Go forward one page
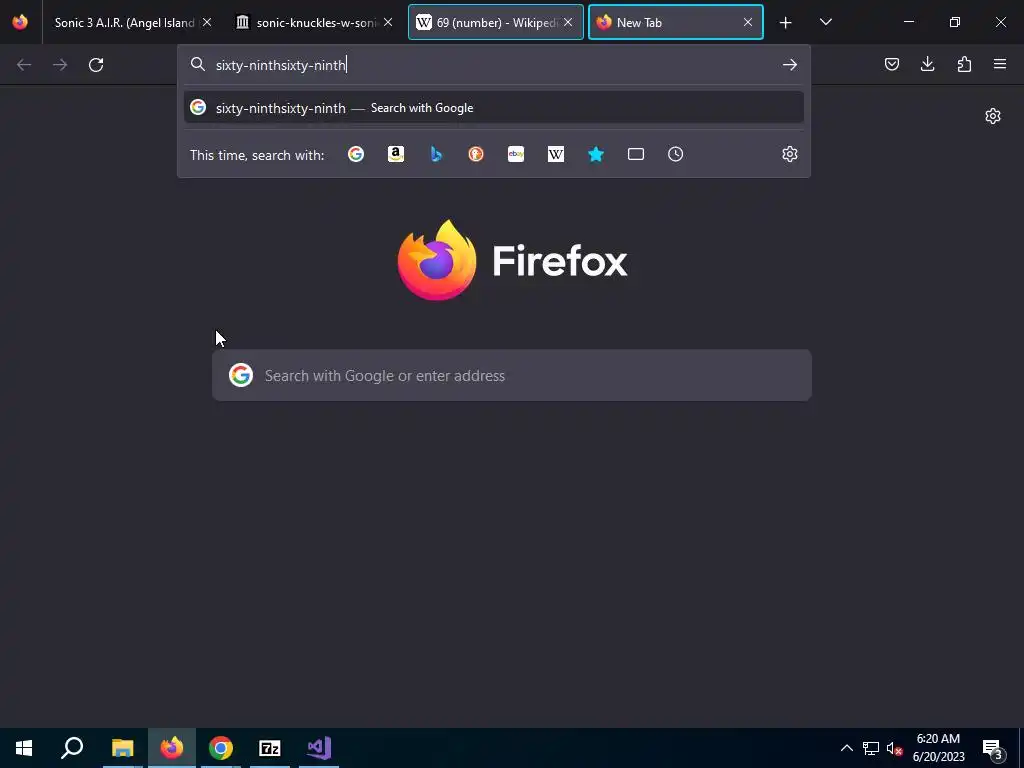Image resolution: width=1024 pixels, height=768 pixels. [x=60, y=65]
